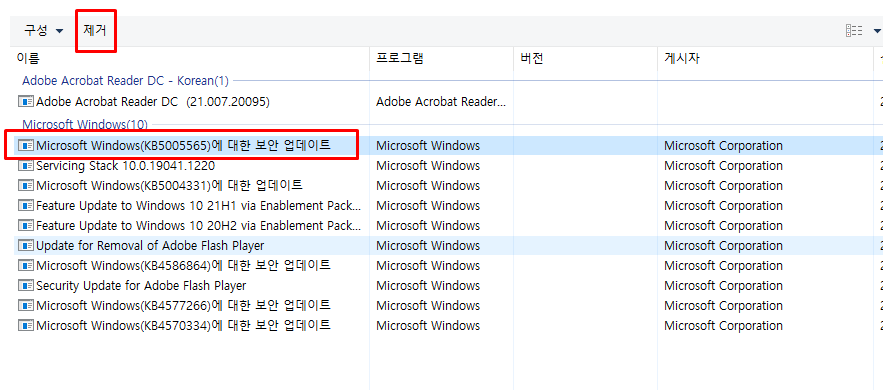This screenshot has width=883, height=390.
Task: Click icon of Windows 10 20H2 feature update
Action: coord(26,226)
